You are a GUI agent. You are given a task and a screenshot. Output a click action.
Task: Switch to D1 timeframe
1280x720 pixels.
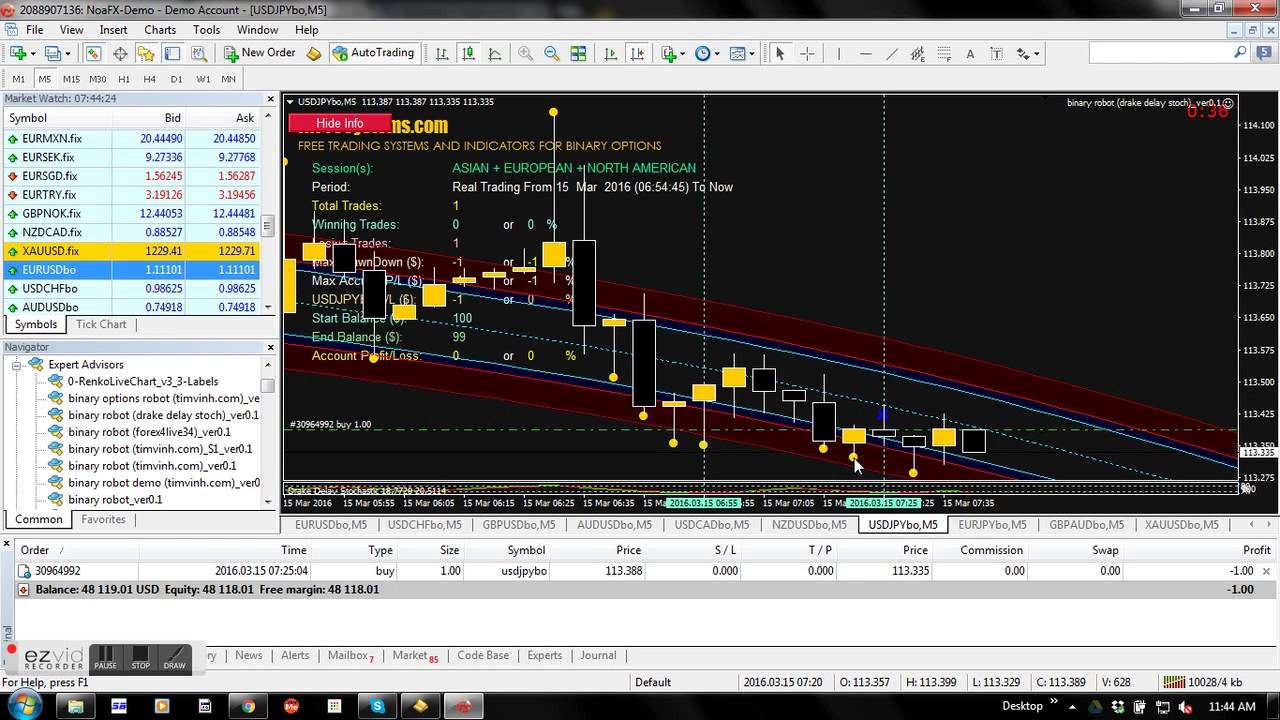coord(176,79)
